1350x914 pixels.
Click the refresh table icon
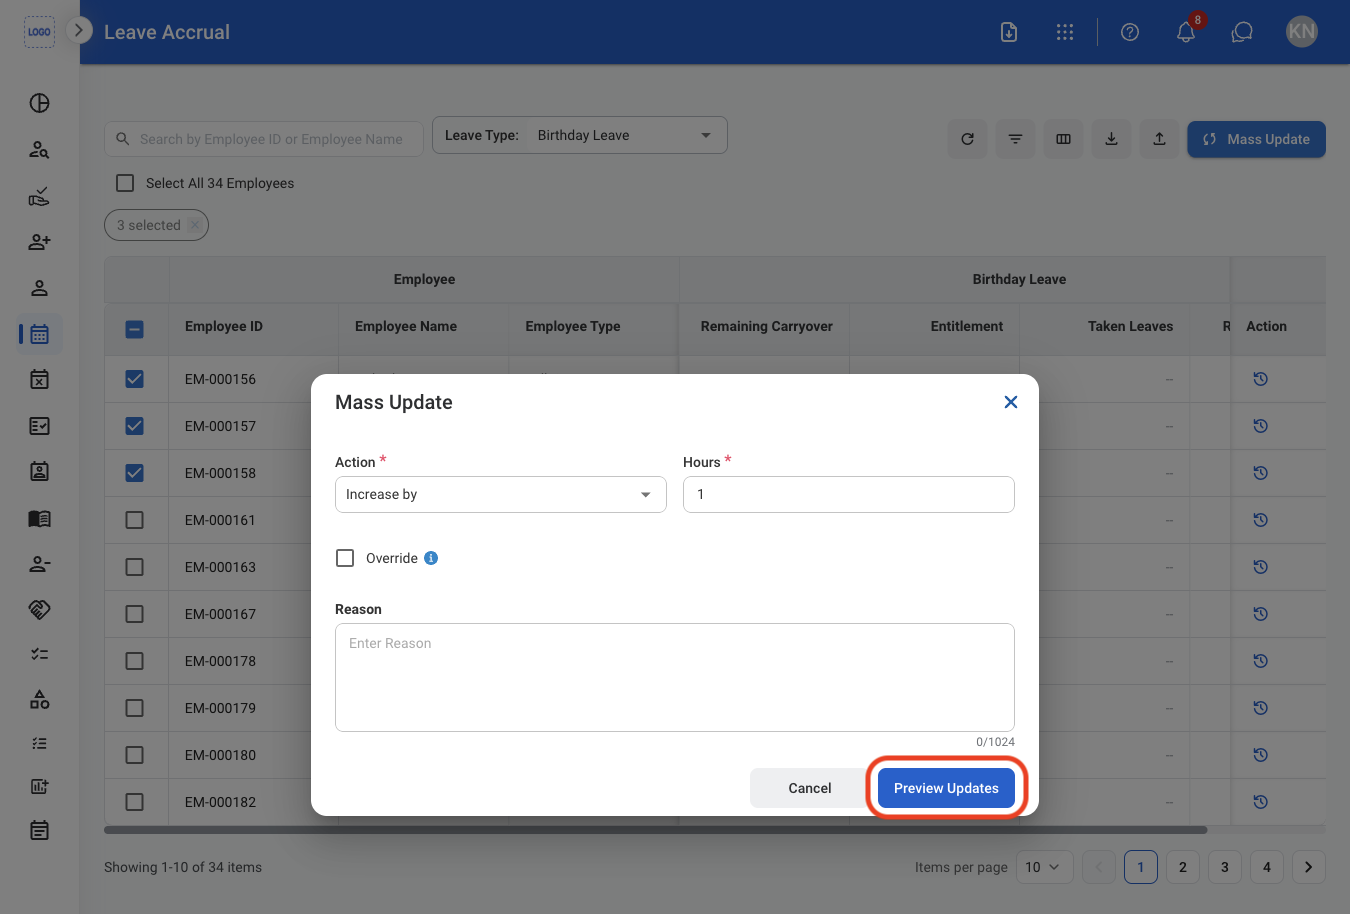pos(967,139)
